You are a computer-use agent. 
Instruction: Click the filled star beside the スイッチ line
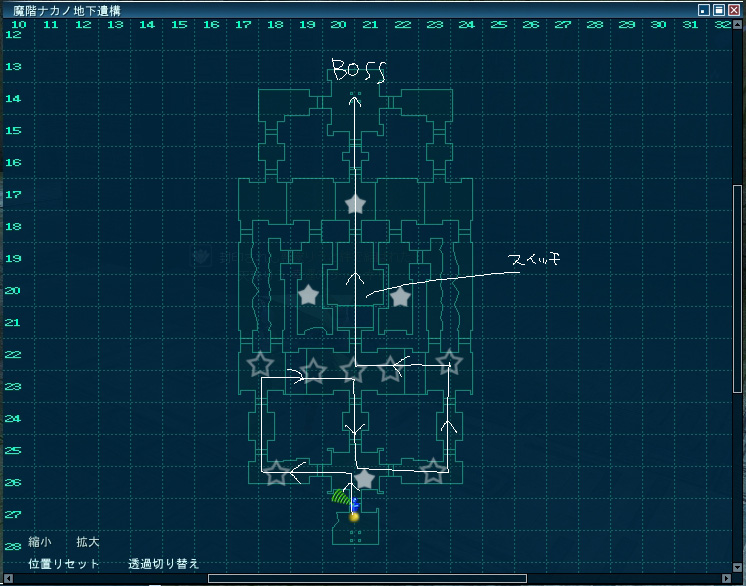coord(400,297)
